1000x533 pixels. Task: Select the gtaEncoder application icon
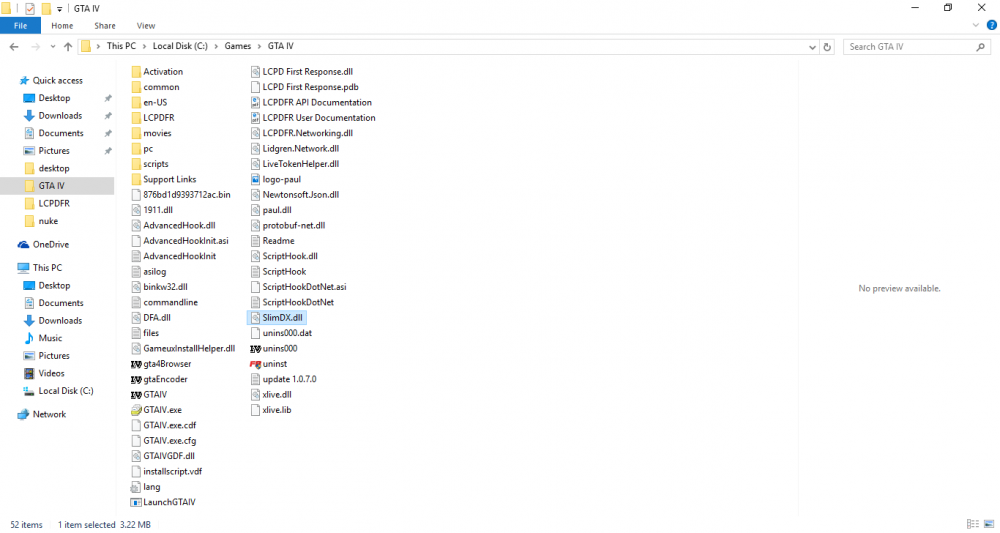(x=136, y=379)
